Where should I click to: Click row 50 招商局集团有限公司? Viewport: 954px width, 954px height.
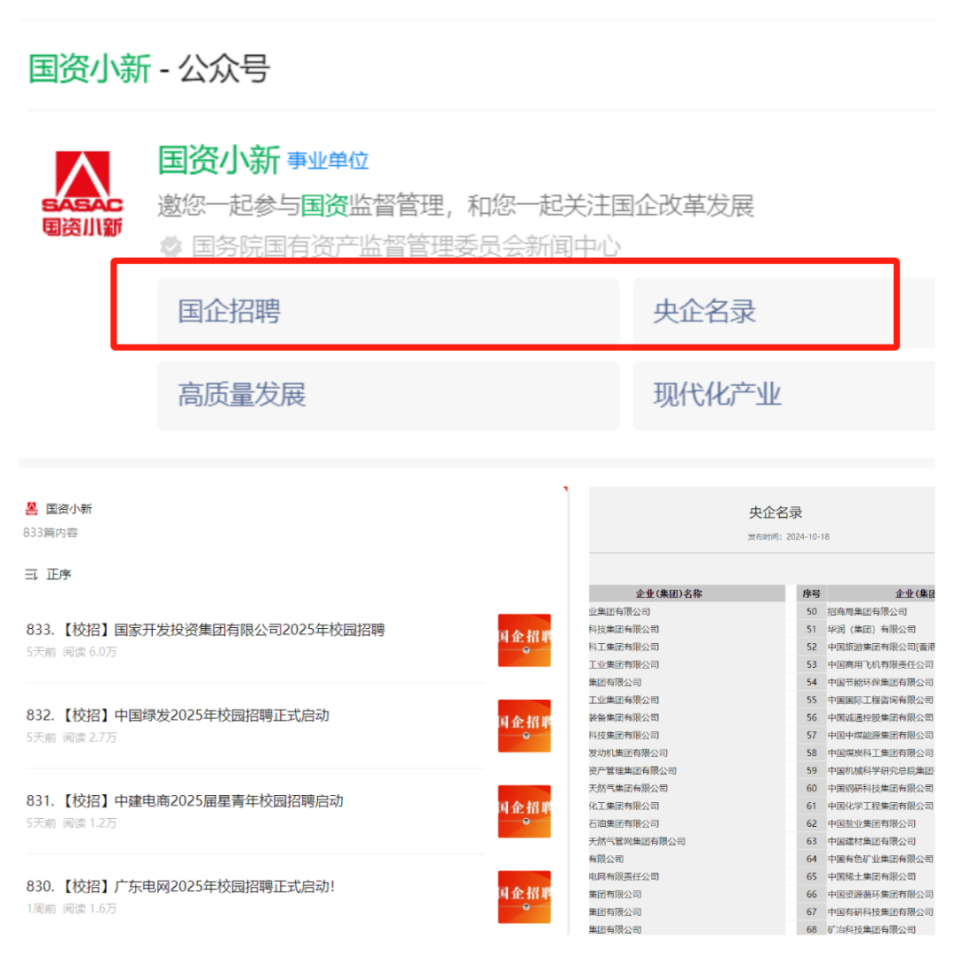[x=866, y=611]
